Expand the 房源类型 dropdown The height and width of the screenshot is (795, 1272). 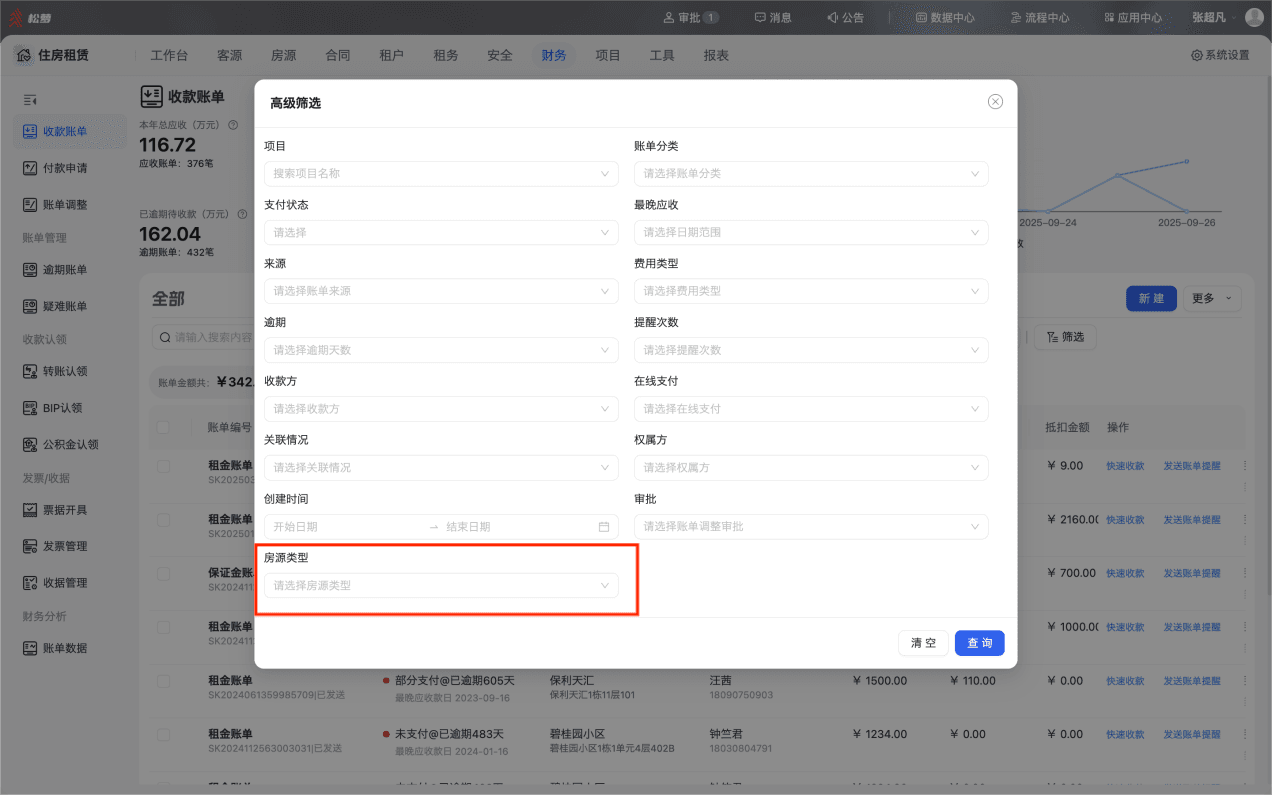[441, 586]
